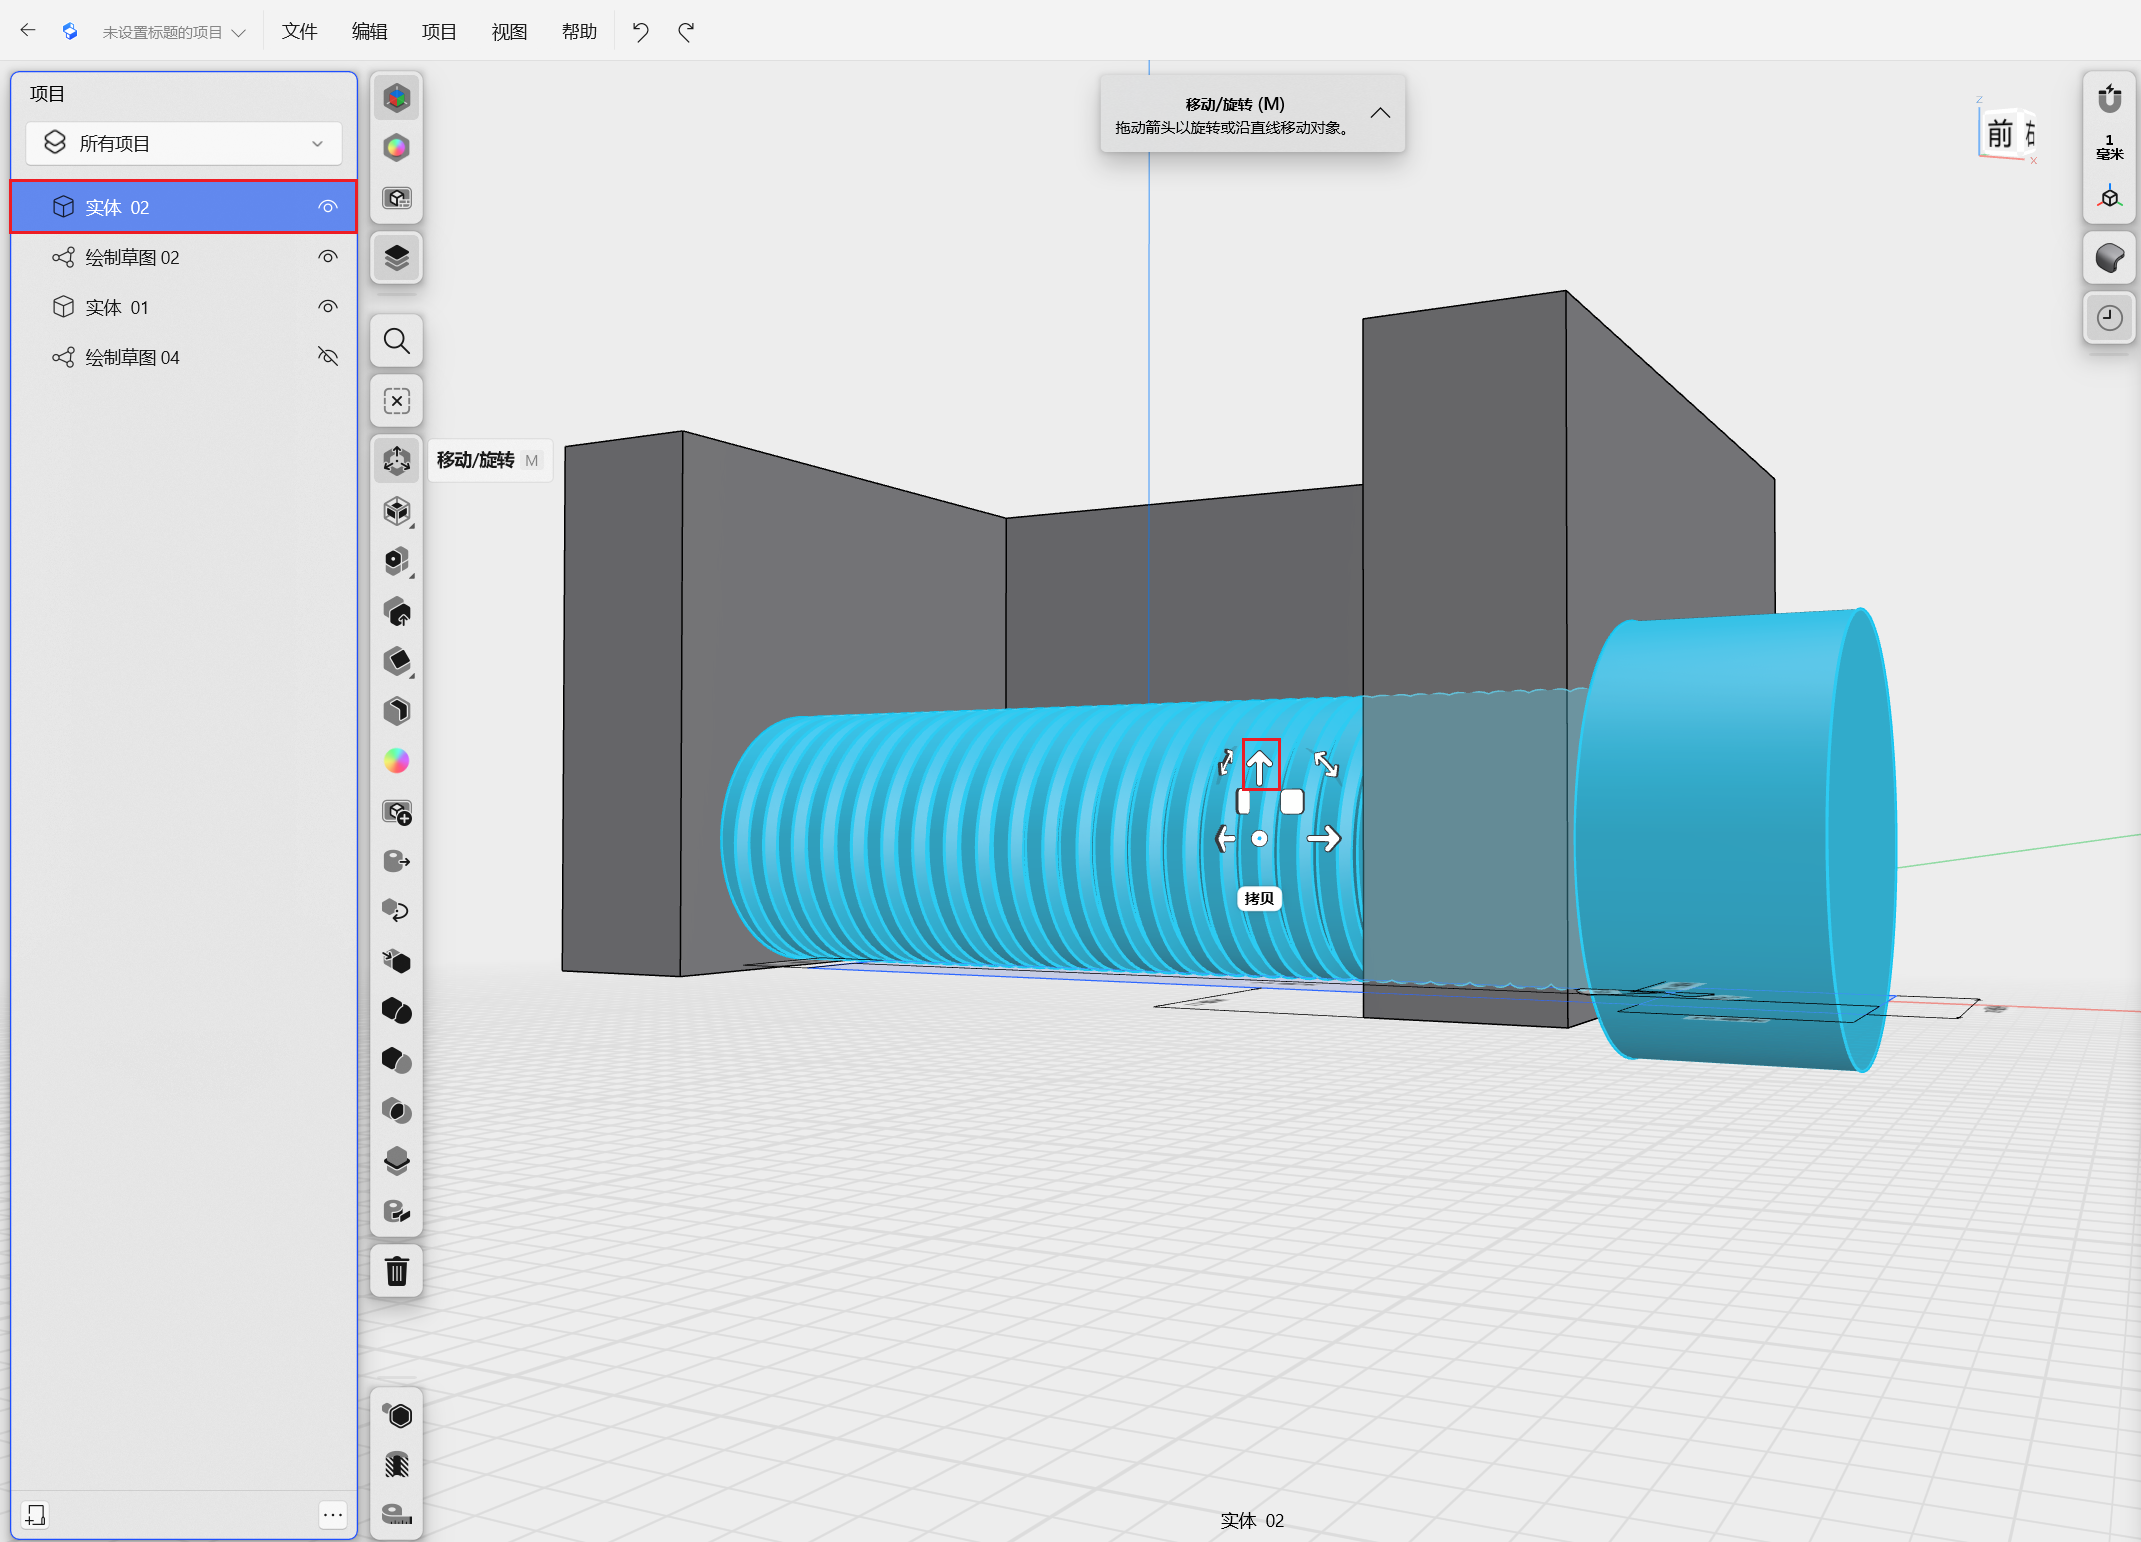Open the 所有项目 filter dropdown

click(x=184, y=144)
